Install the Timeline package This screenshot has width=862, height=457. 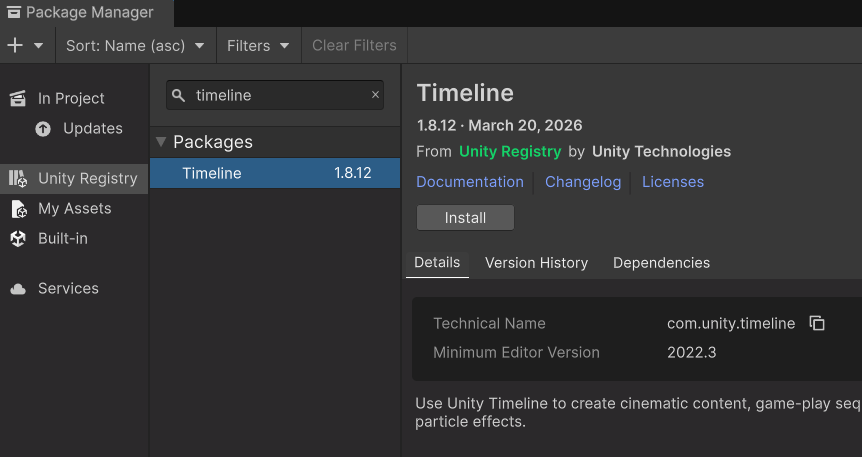(x=465, y=218)
